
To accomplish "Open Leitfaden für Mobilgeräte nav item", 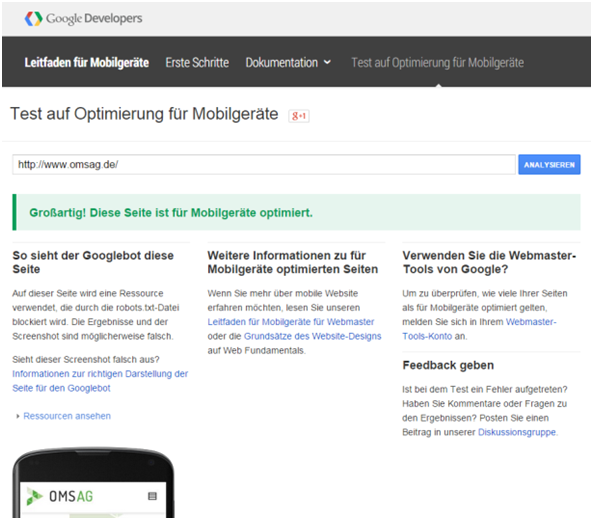I will point(87,62).
